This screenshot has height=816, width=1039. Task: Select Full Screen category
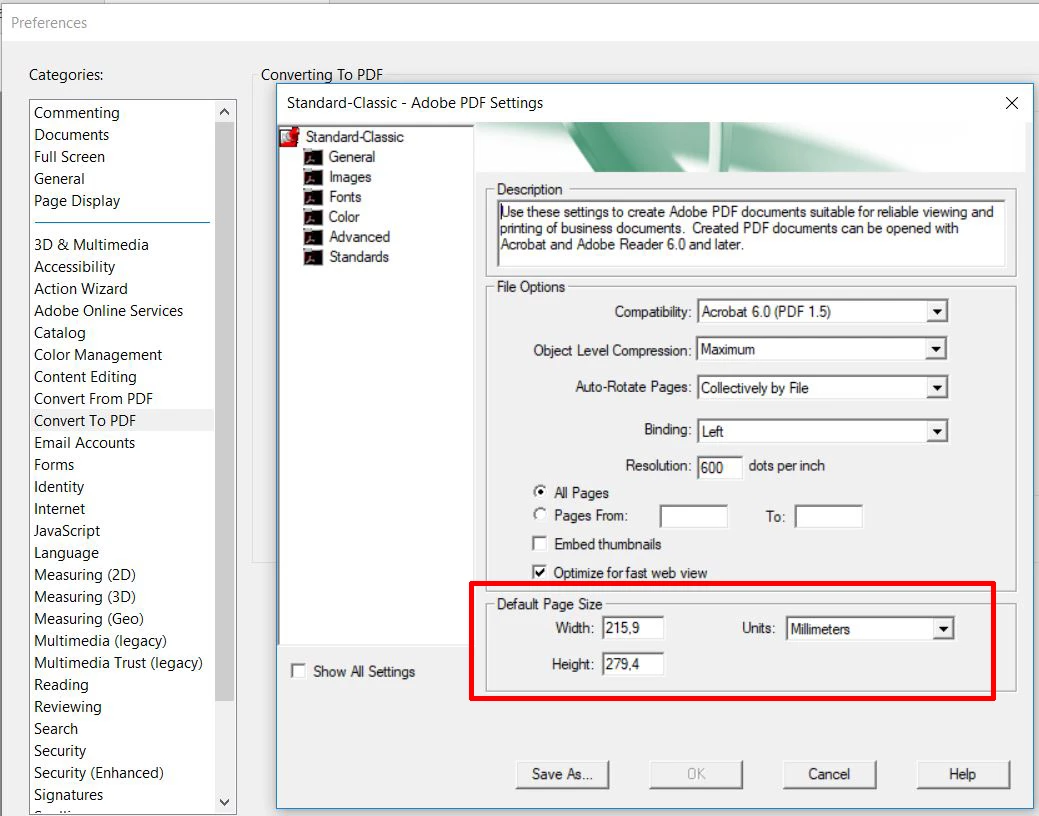pos(70,156)
